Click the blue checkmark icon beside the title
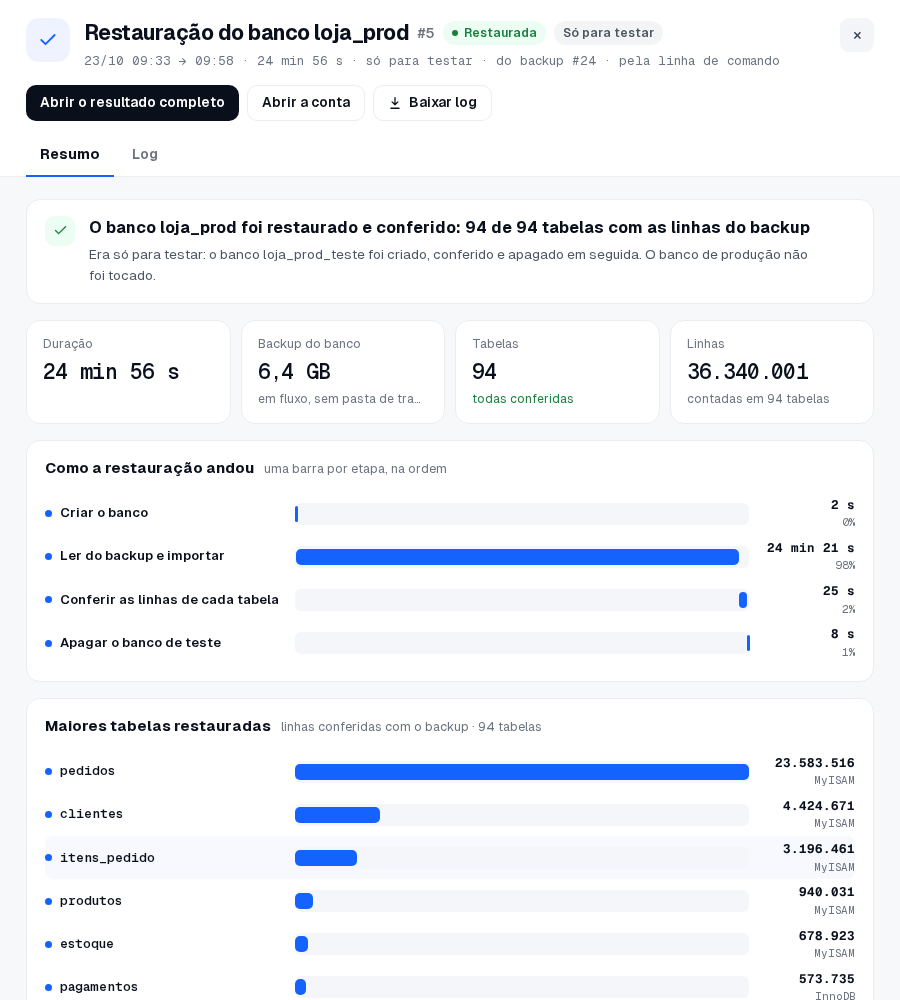 pyautogui.click(x=48, y=40)
